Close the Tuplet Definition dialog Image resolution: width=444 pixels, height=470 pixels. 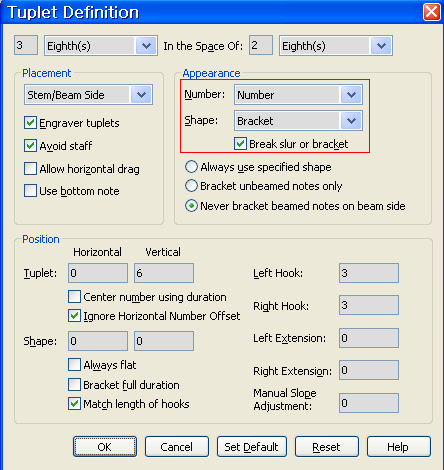pyautogui.click(x=431, y=12)
